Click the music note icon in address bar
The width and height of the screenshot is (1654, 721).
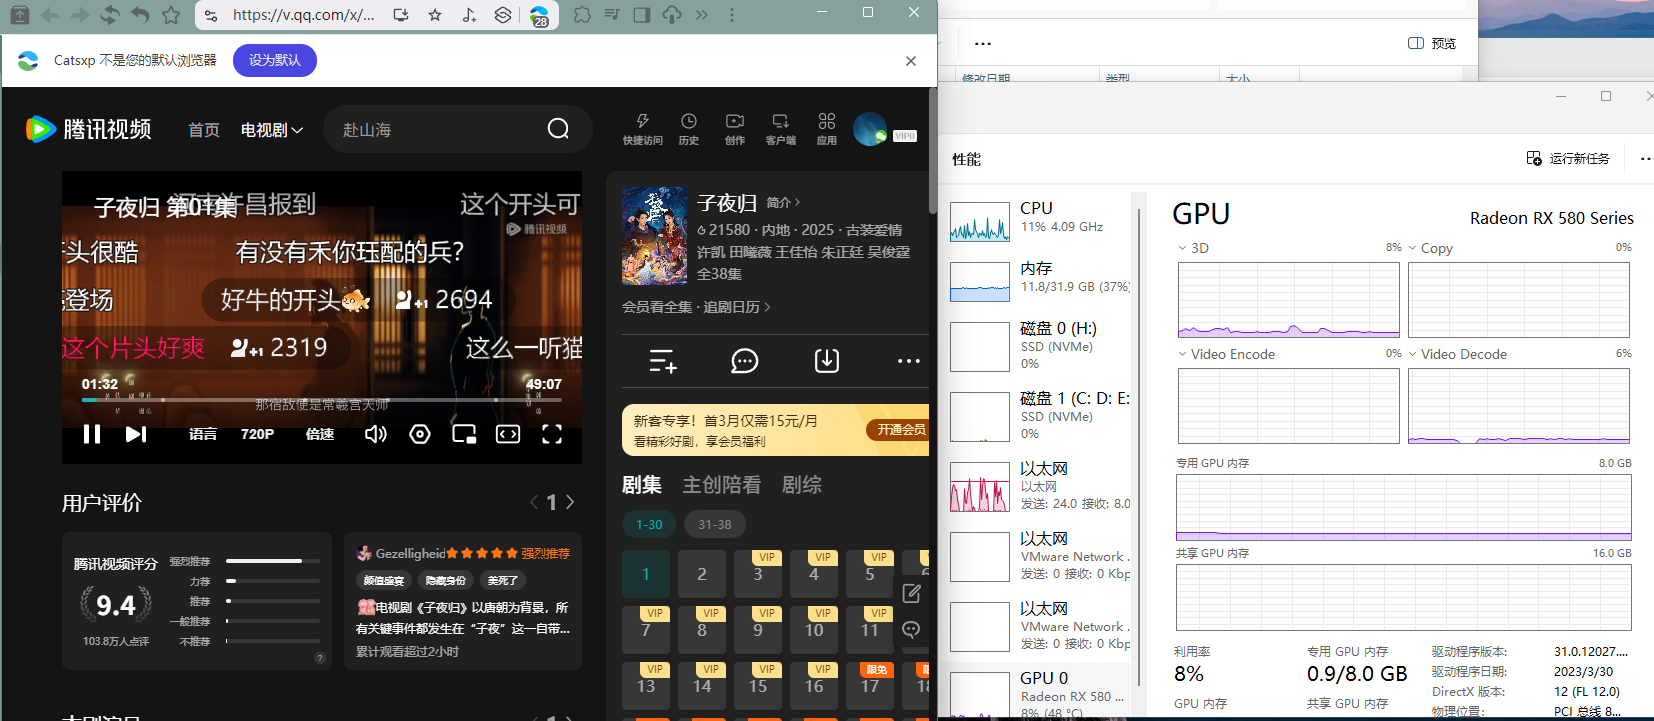[x=469, y=15]
